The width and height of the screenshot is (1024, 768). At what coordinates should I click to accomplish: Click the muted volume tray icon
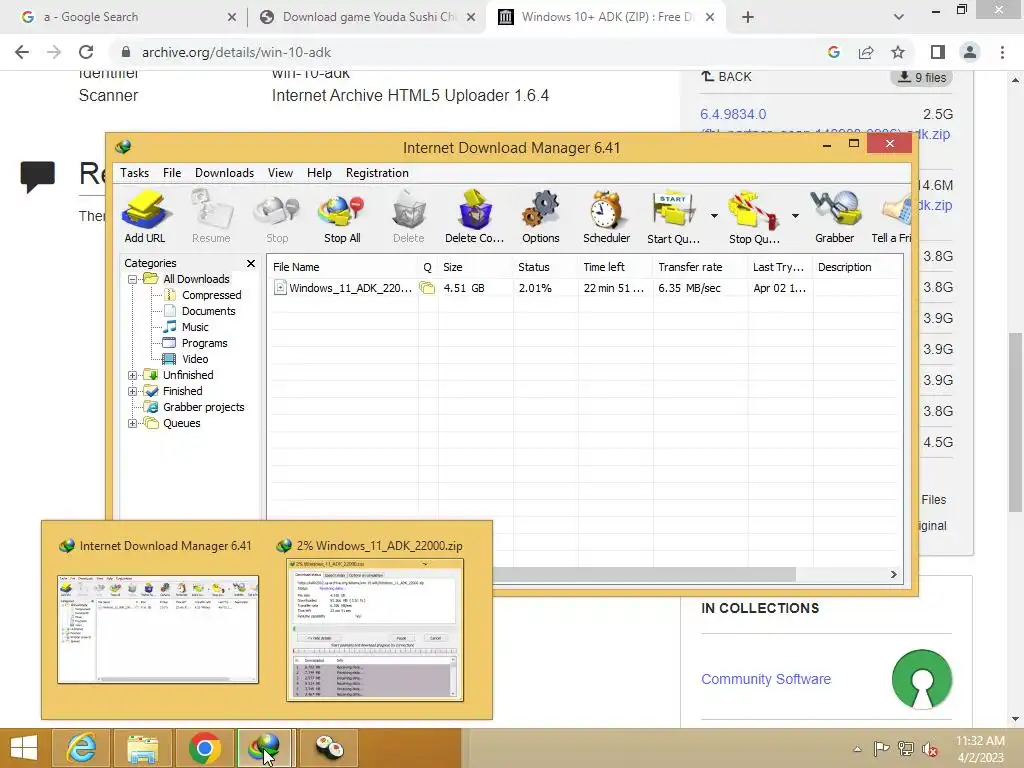point(929,748)
